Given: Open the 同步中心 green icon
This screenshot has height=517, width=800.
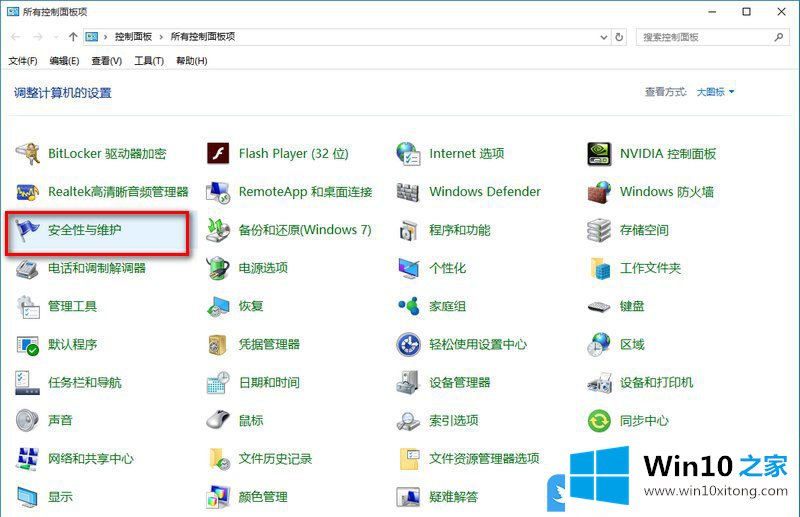Looking at the screenshot, I should click(x=599, y=421).
